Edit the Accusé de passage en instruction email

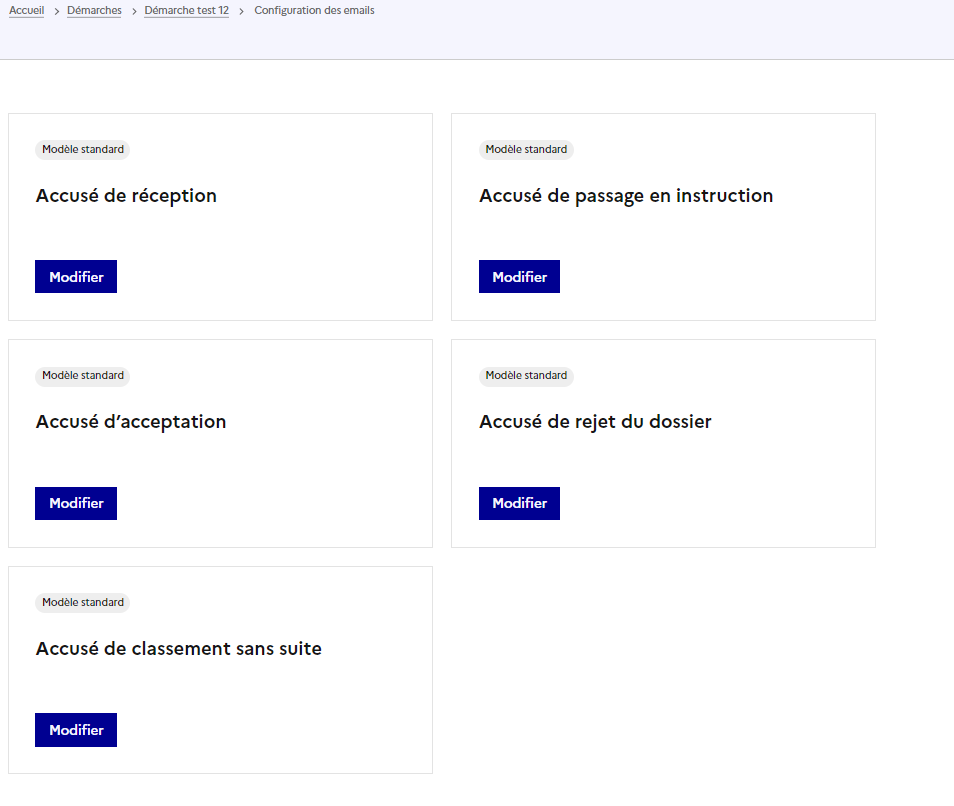coord(519,277)
